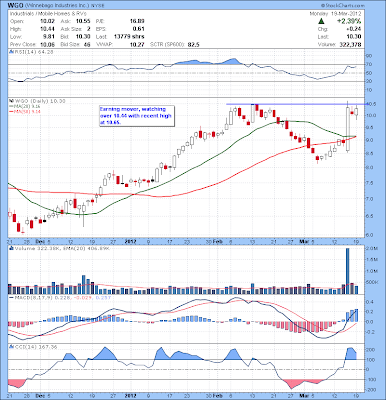Image resolution: width=386 pixels, height=400 pixels.
Task: Click the Feb label on price chart axis
Action: tap(218, 241)
